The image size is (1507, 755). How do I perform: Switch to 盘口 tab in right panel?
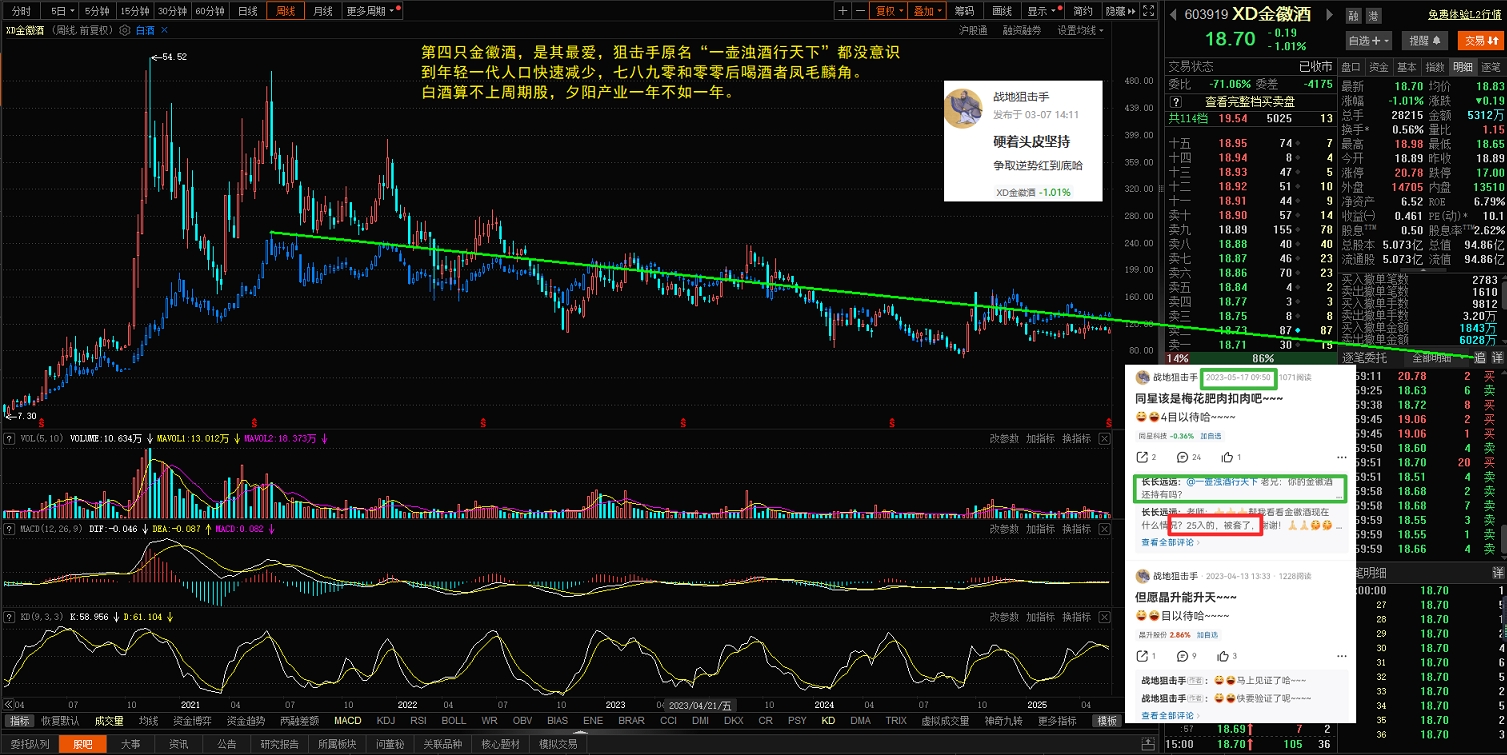pyautogui.click(x=1350, y=66)
